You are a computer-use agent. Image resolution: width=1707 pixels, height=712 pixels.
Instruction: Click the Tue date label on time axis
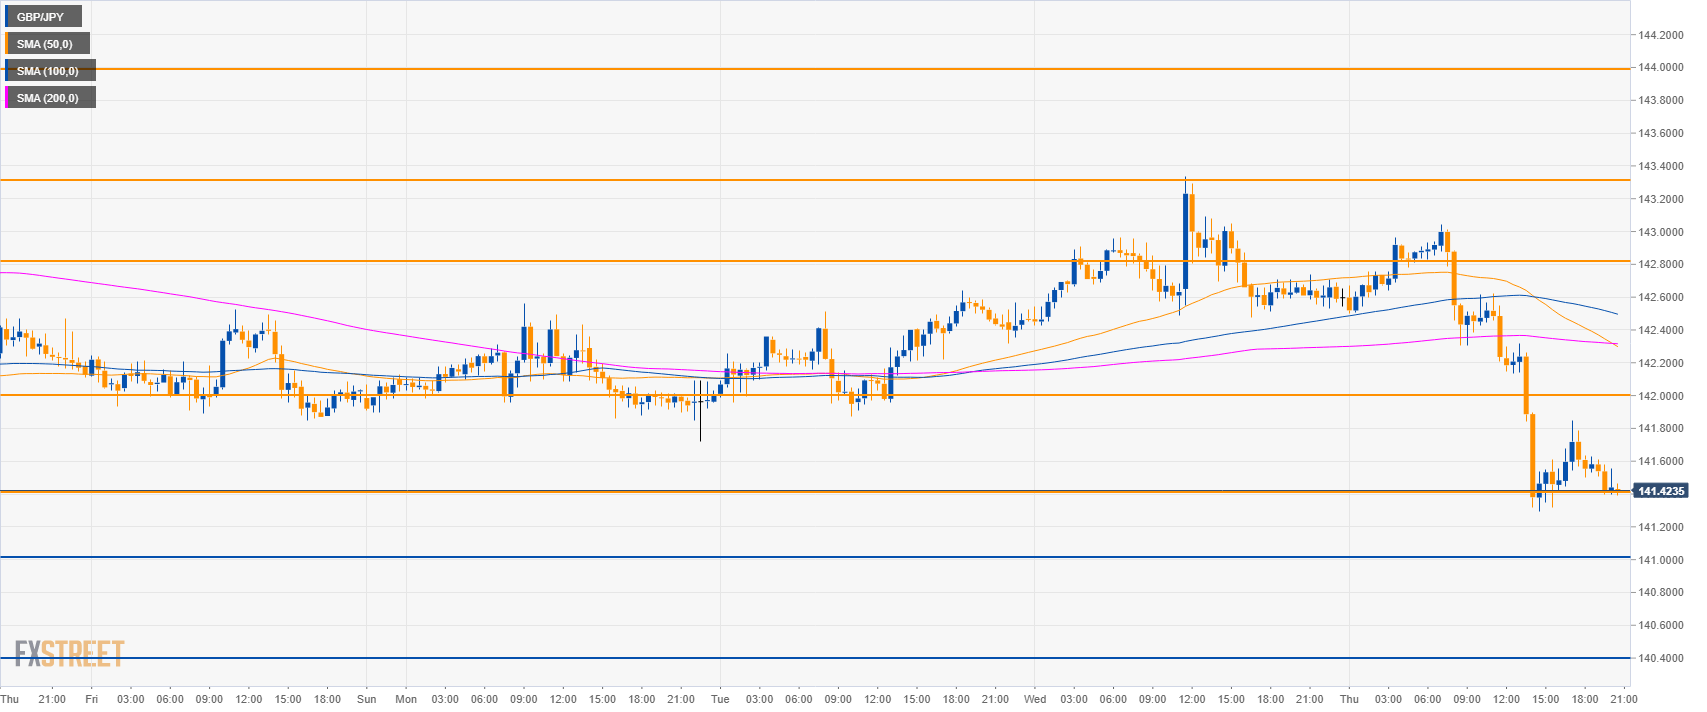click(x=720, y=699)
